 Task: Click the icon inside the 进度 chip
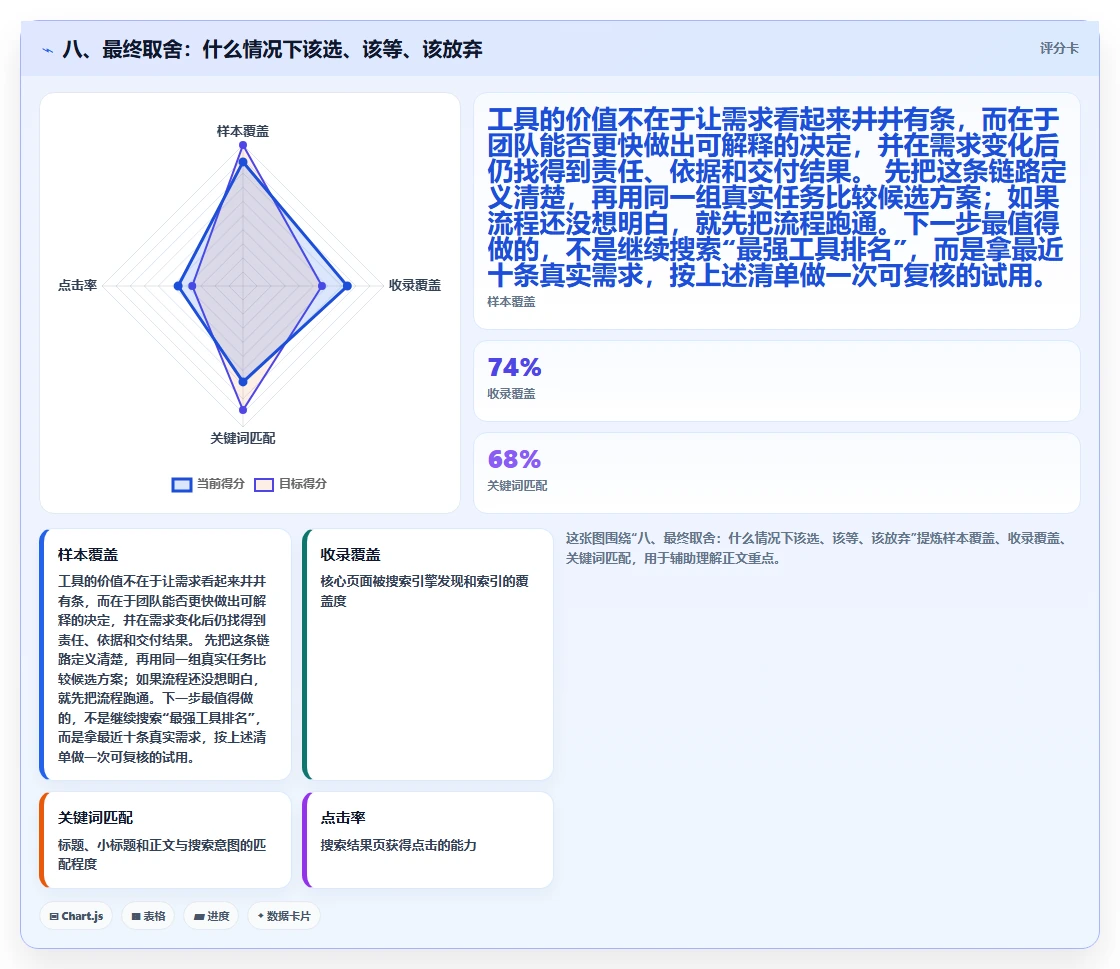point(199,917)
